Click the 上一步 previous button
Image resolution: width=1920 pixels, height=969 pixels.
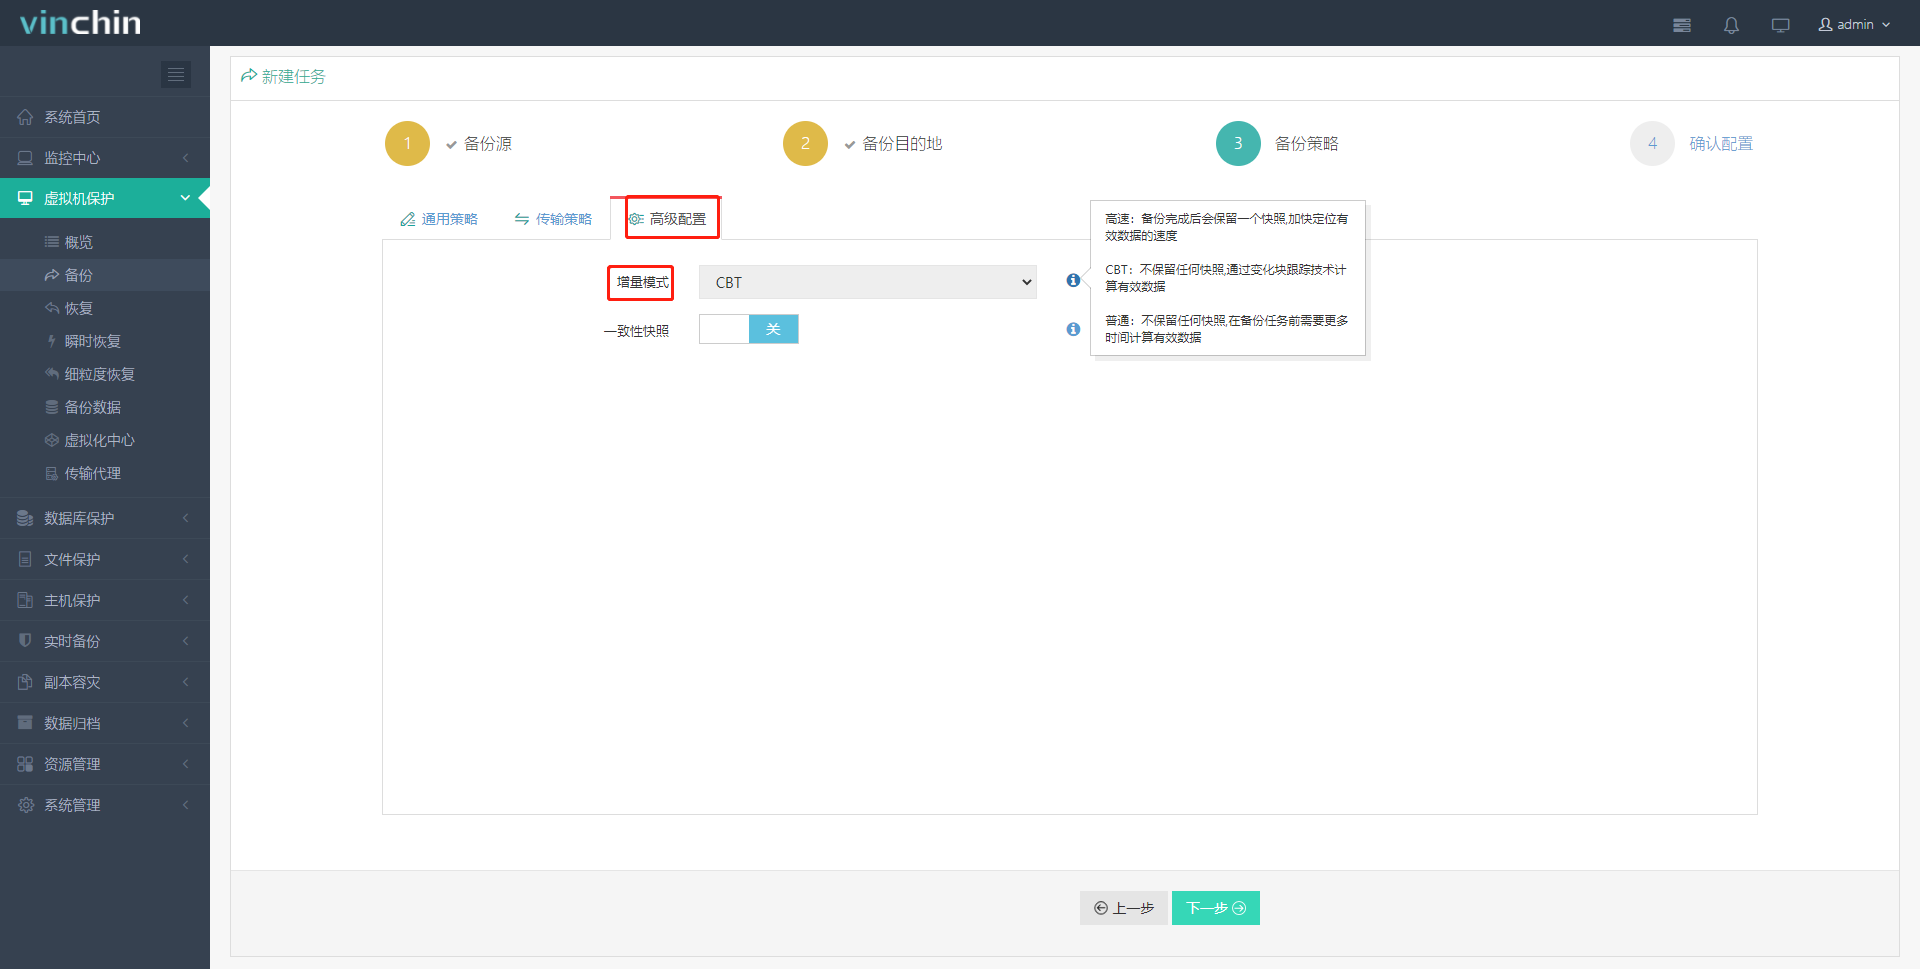pos(1123,908)
